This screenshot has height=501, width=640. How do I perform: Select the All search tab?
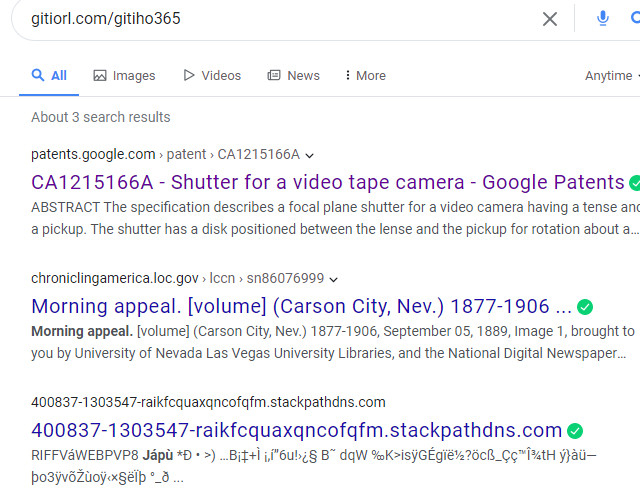pyautogui.click(x=49, y=76)
